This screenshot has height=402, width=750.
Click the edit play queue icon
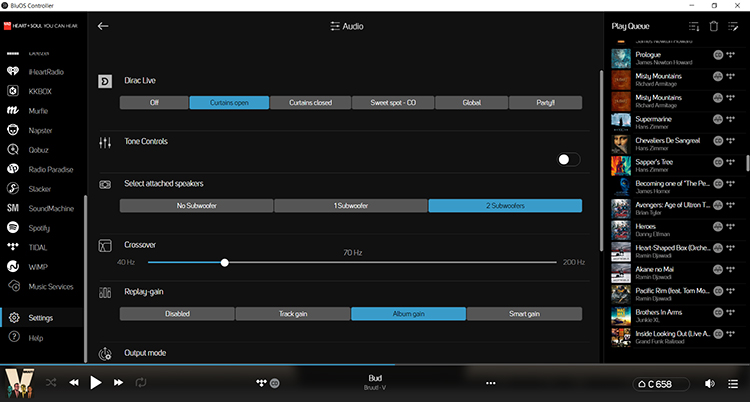734,27
